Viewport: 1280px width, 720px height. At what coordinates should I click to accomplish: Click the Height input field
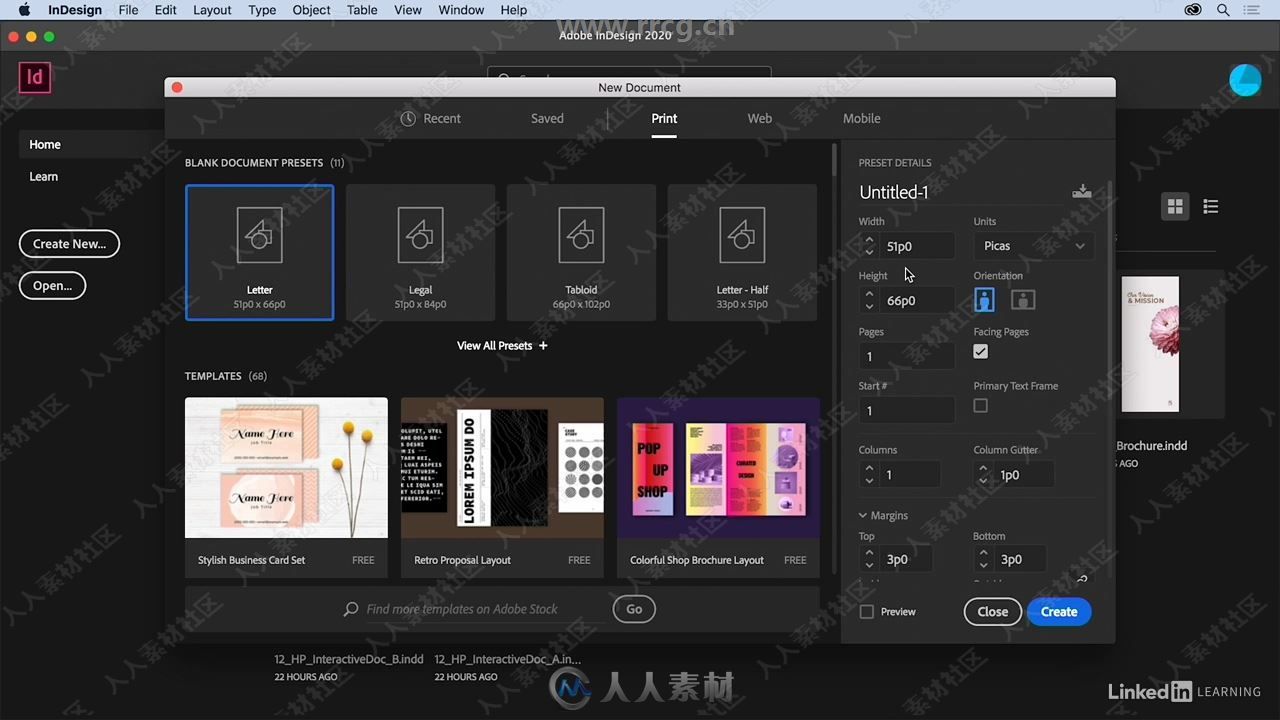(917, 300)
